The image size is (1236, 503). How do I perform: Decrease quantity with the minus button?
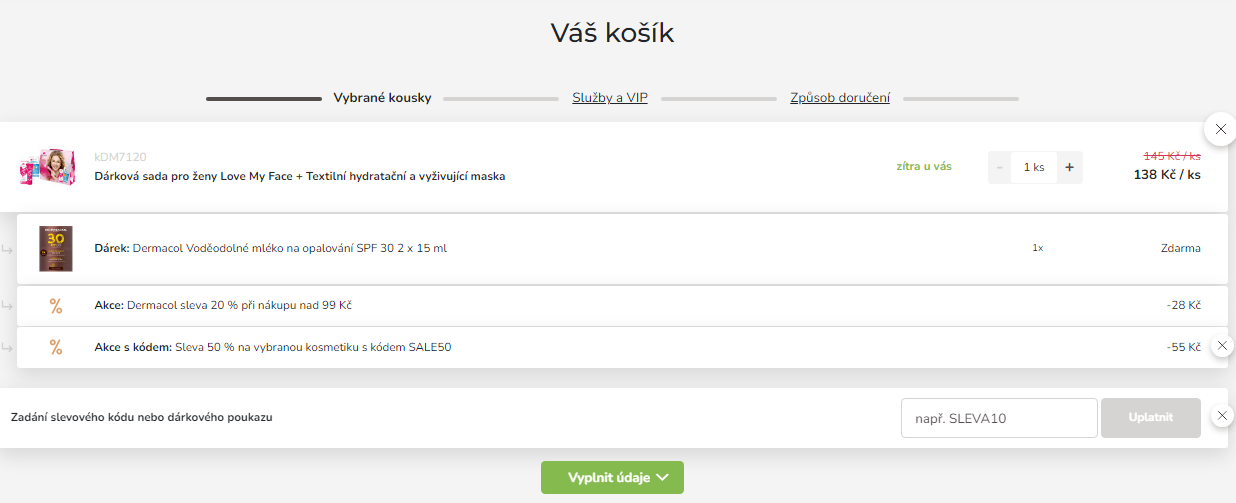tap(1000, 167)
